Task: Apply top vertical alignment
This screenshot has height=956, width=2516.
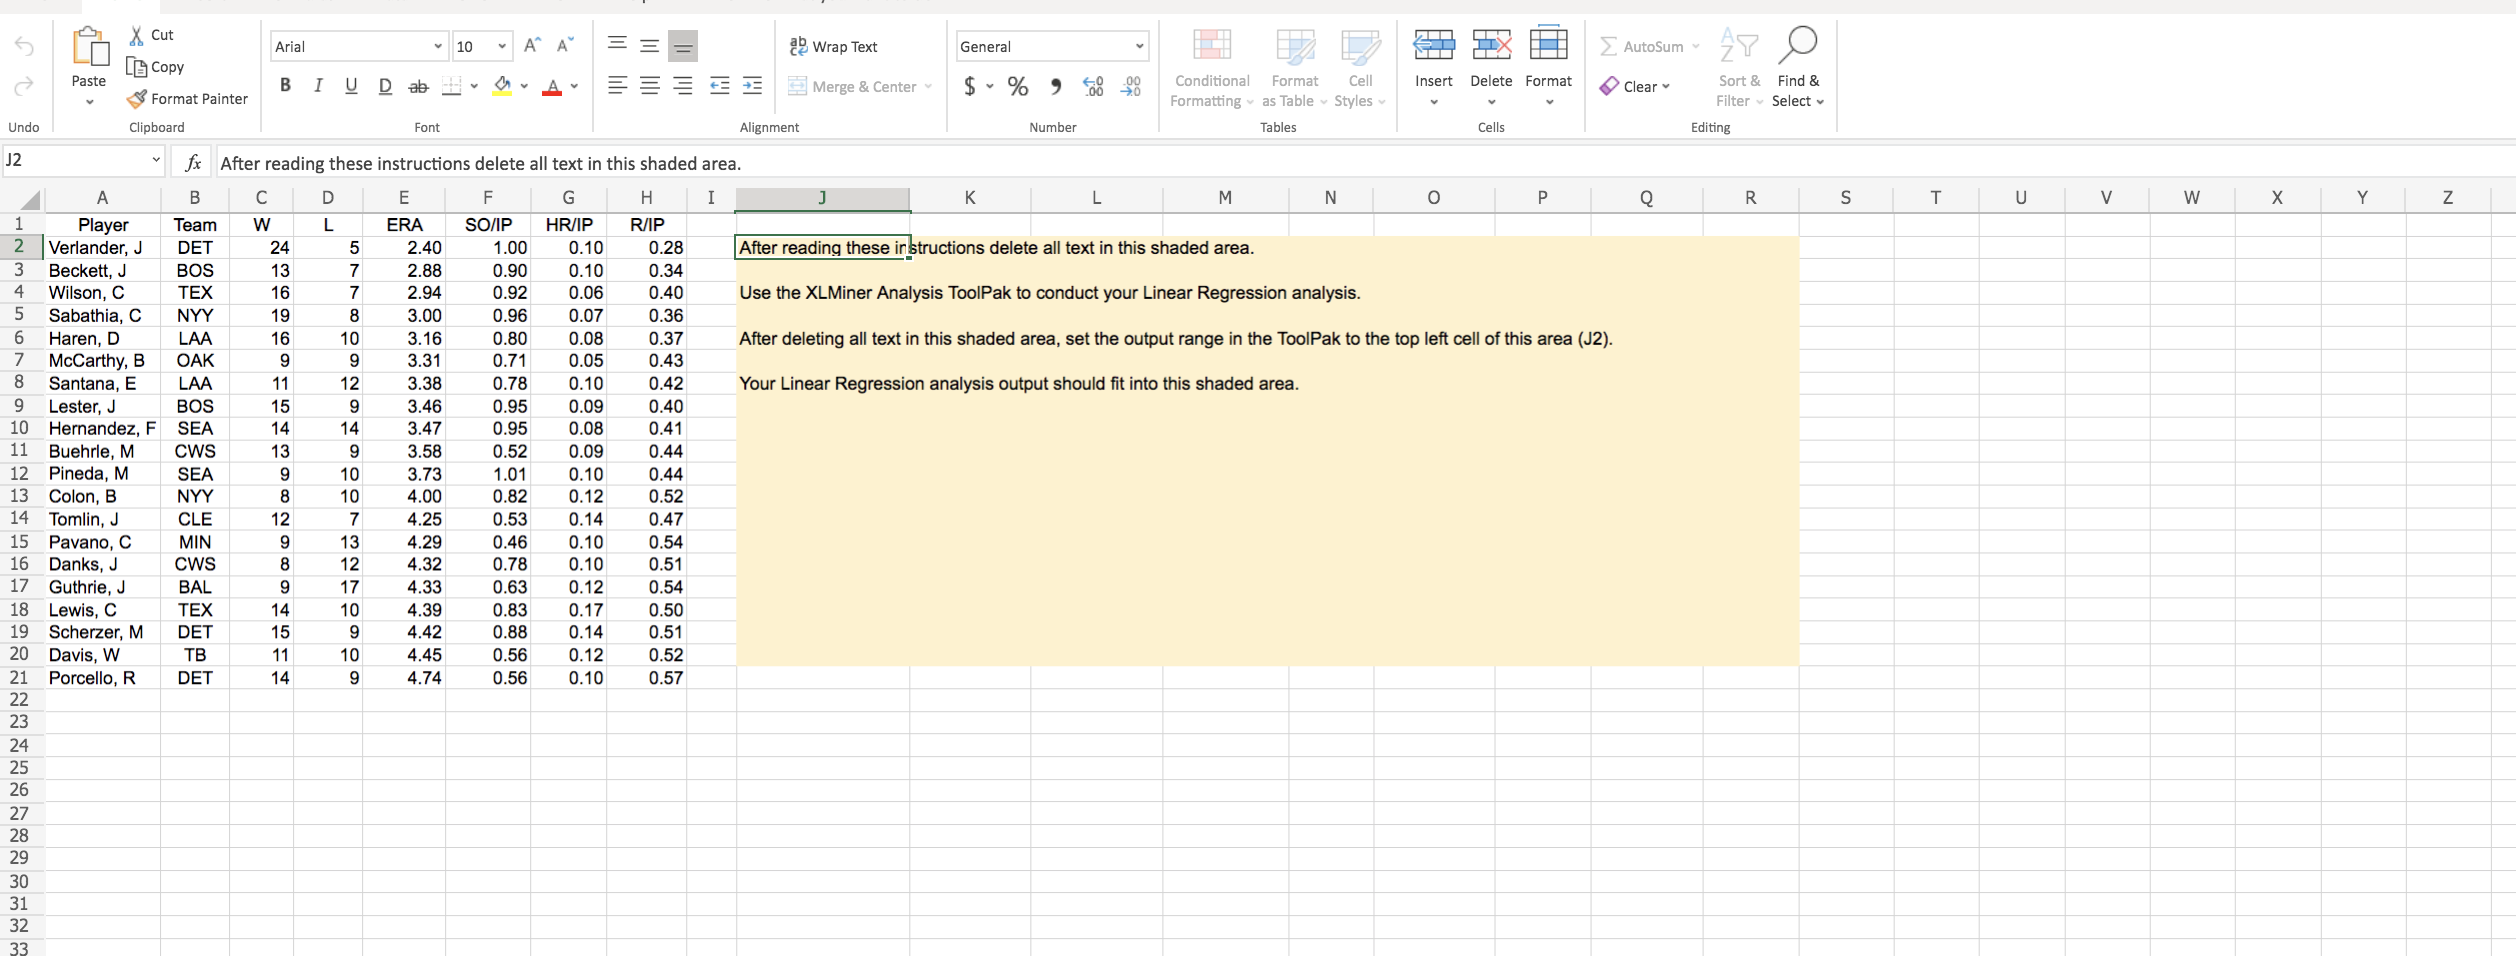Action: [x=618, y=45]
